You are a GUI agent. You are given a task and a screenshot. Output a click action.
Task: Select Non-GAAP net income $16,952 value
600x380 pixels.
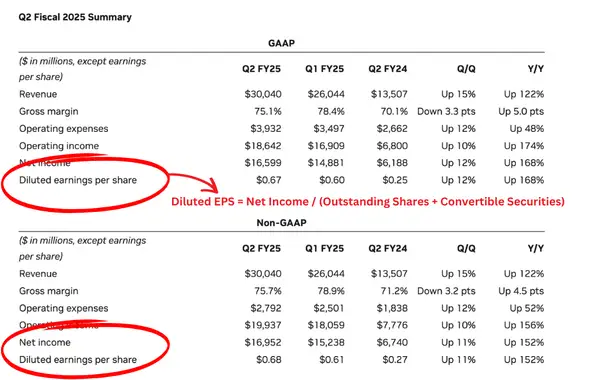pyautogui.click(x=263, y=342)
